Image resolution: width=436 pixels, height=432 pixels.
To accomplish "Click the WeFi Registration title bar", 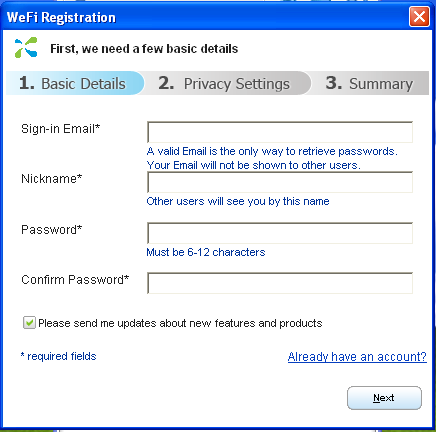I will (207, 17).
